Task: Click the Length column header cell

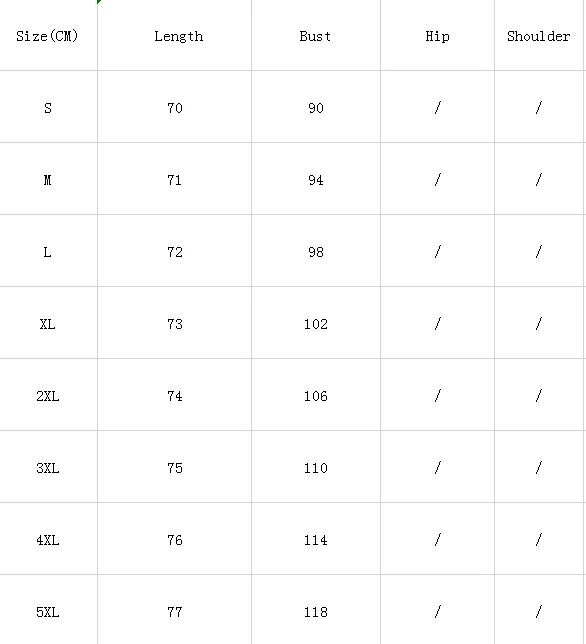Action: [x=175, y=35]
